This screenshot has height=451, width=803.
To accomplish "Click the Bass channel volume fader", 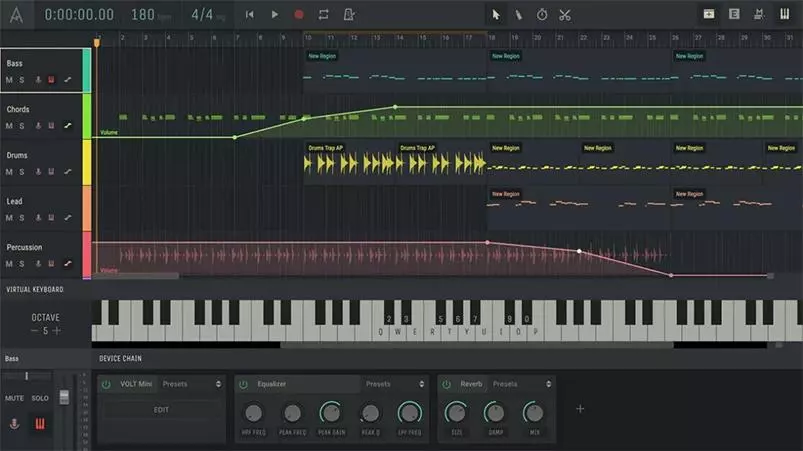I will 64,397.
